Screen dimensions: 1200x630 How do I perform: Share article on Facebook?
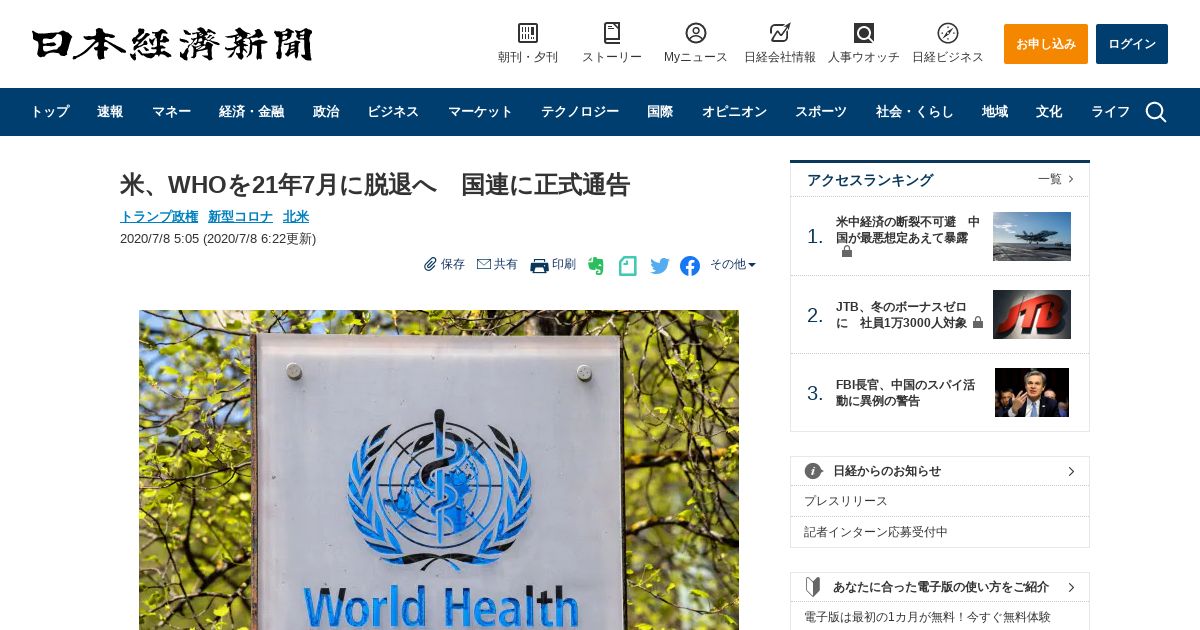pos(690,266)
